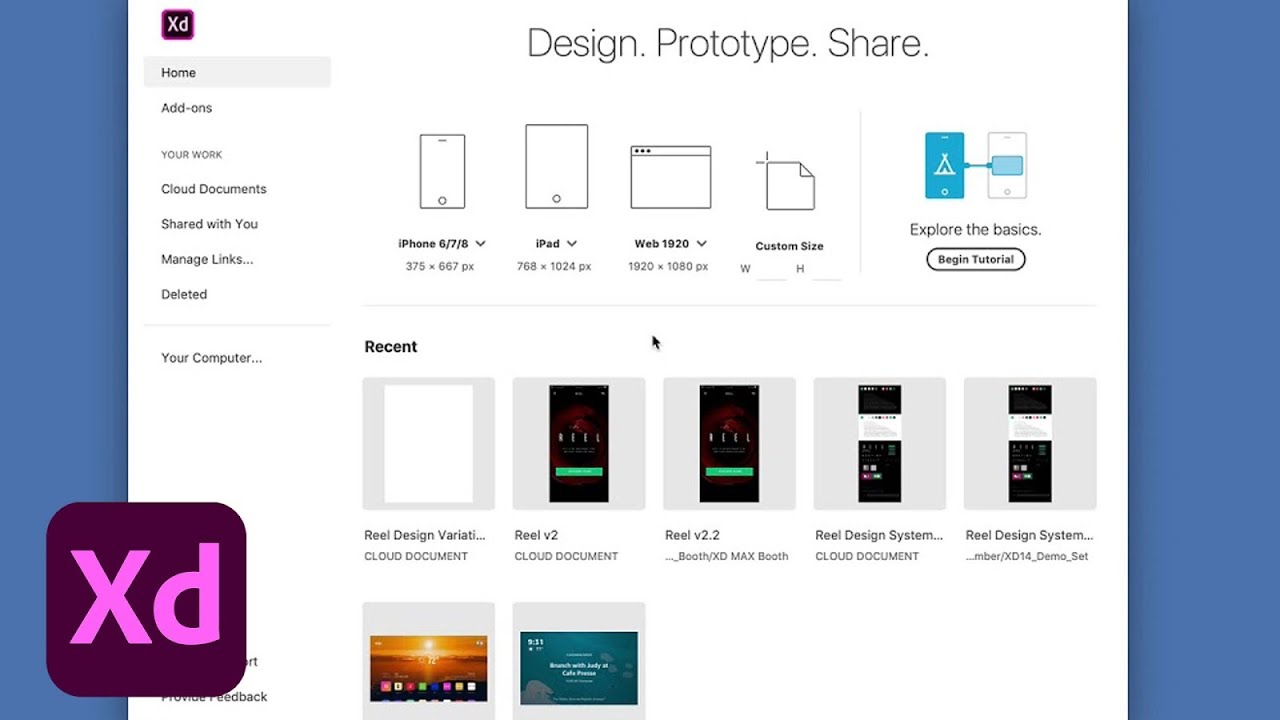Click the custom width W field
Viewport: 1280px width, 720px height.
pos(772,269)
